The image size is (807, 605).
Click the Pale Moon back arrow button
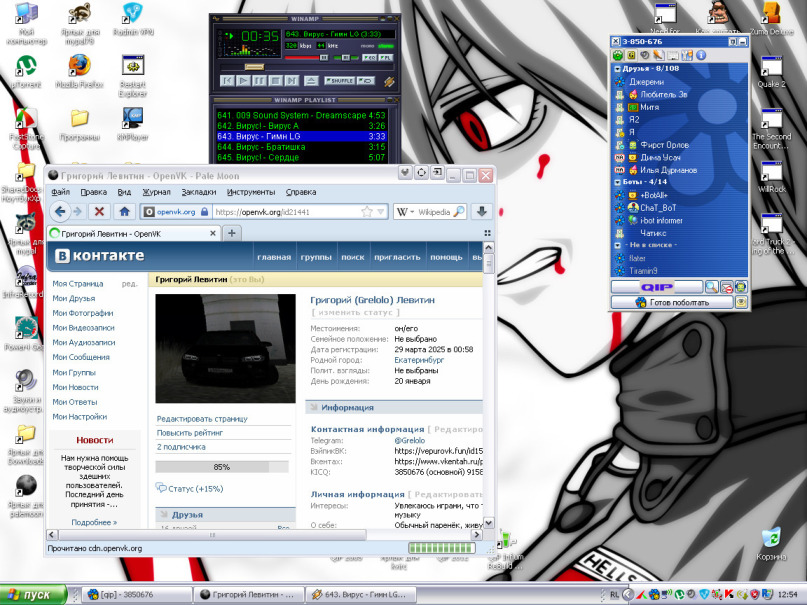point(60,211)
